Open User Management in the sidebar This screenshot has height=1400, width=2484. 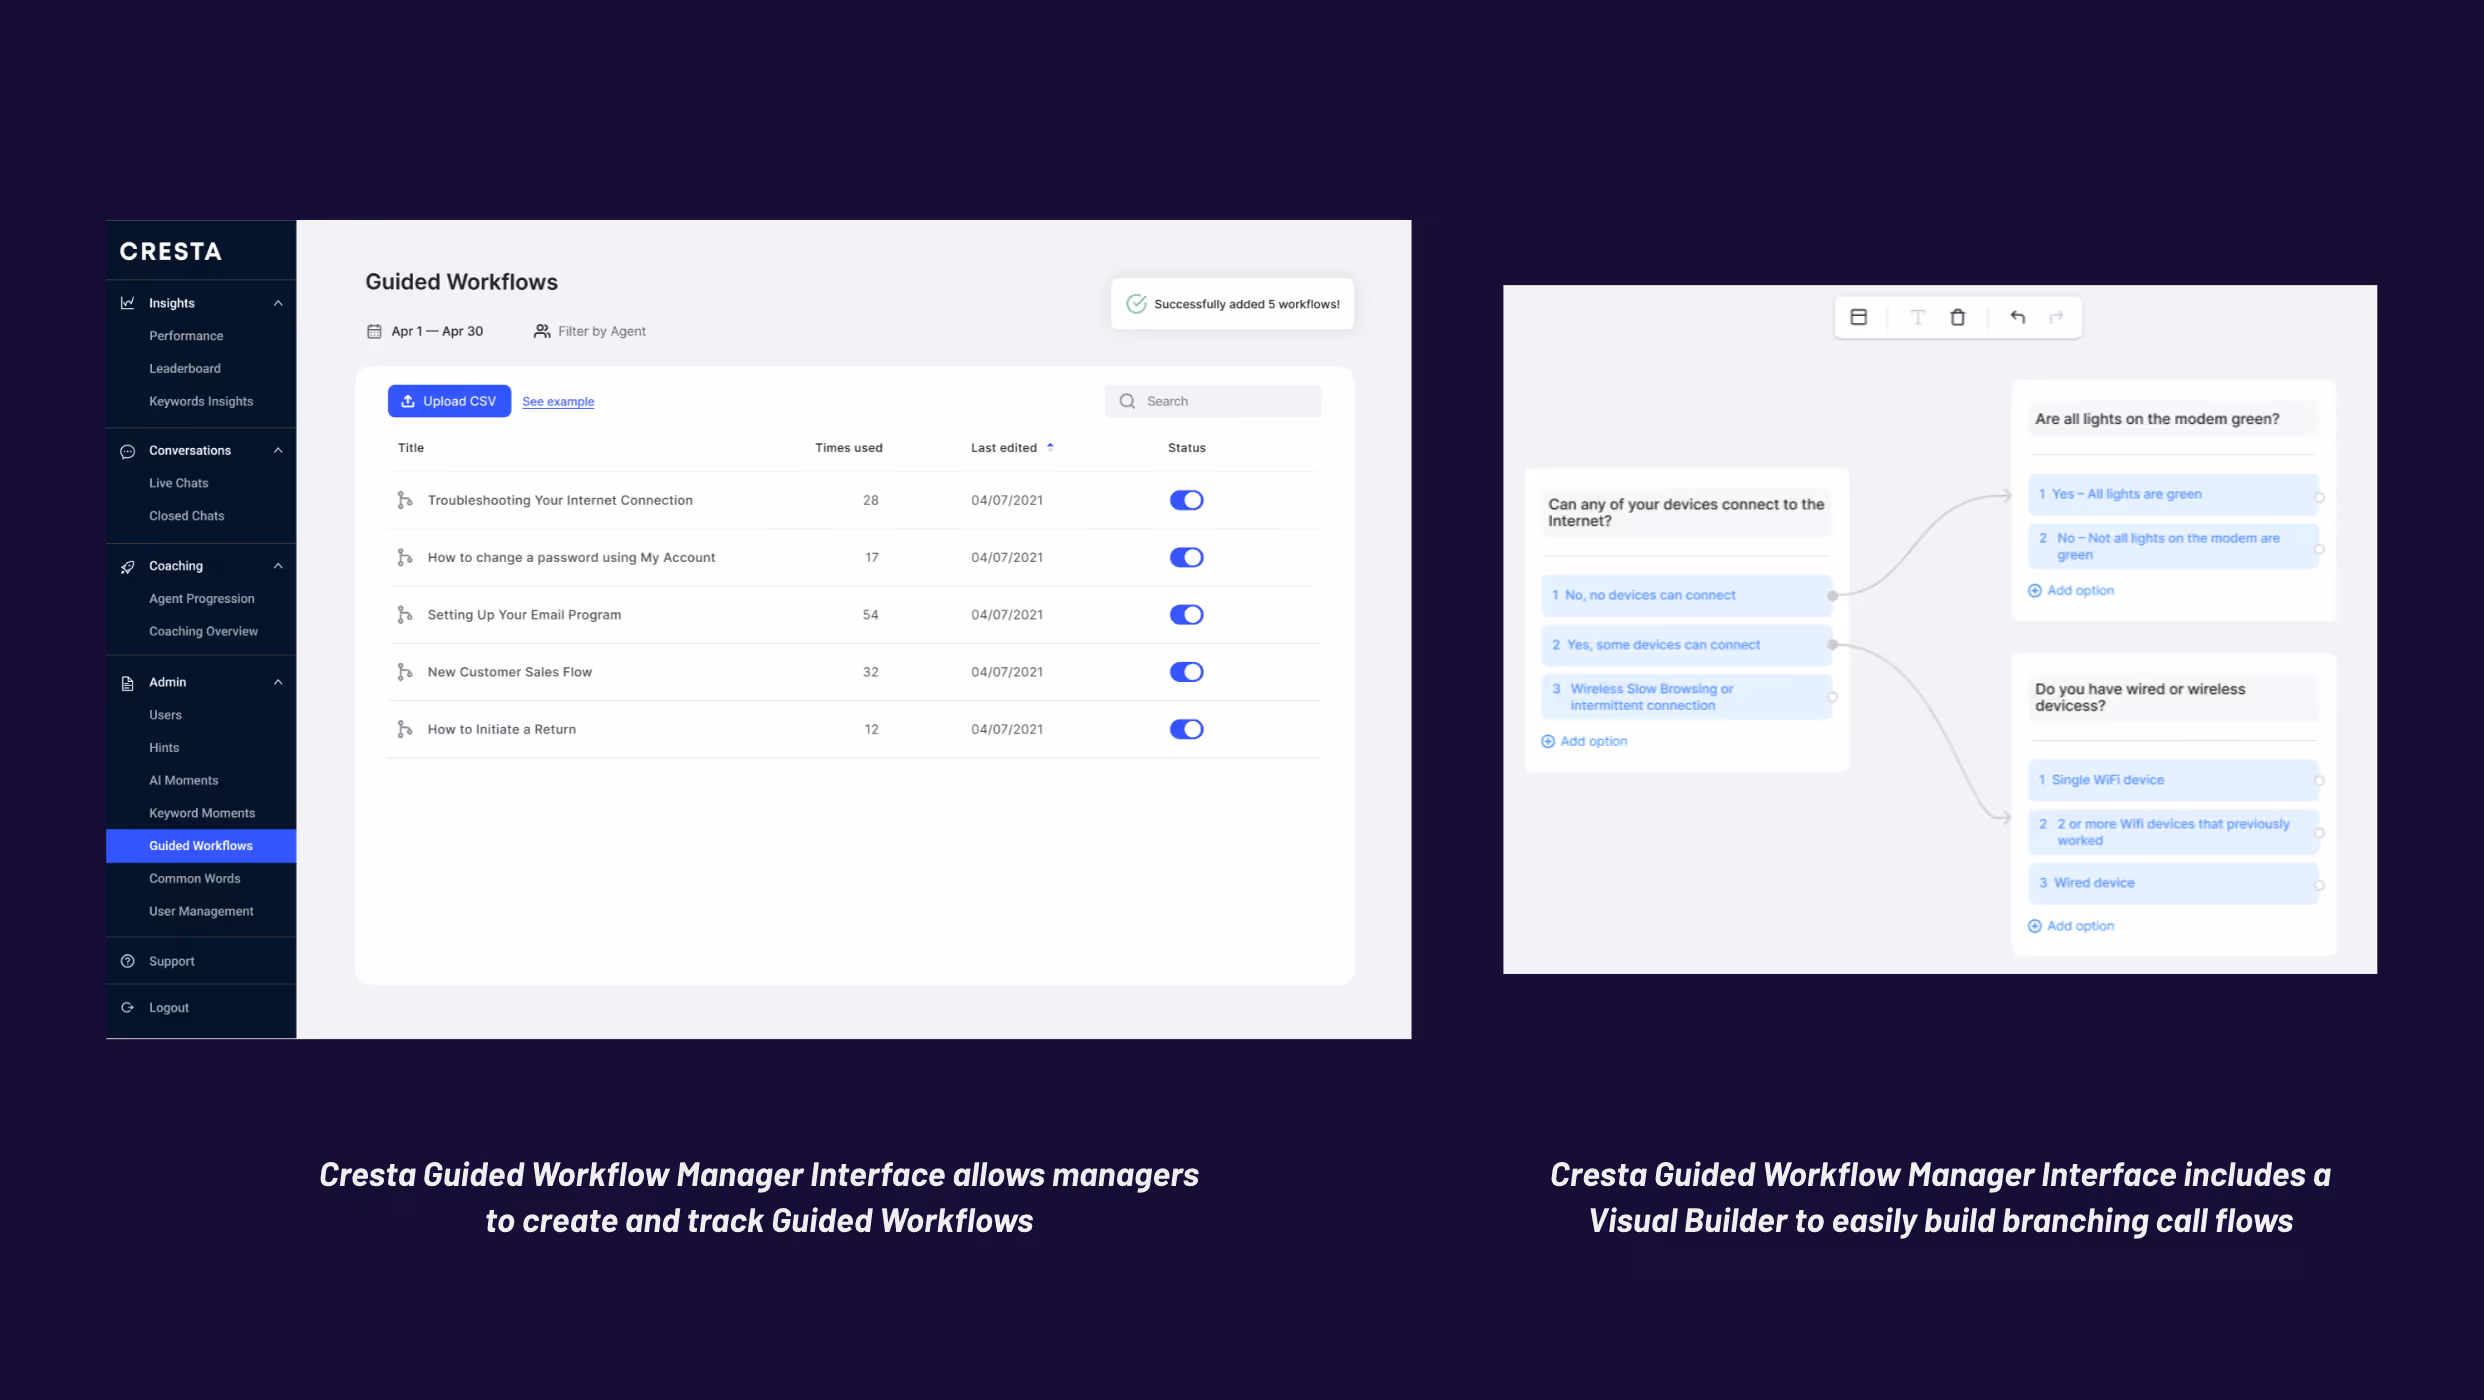201,912
